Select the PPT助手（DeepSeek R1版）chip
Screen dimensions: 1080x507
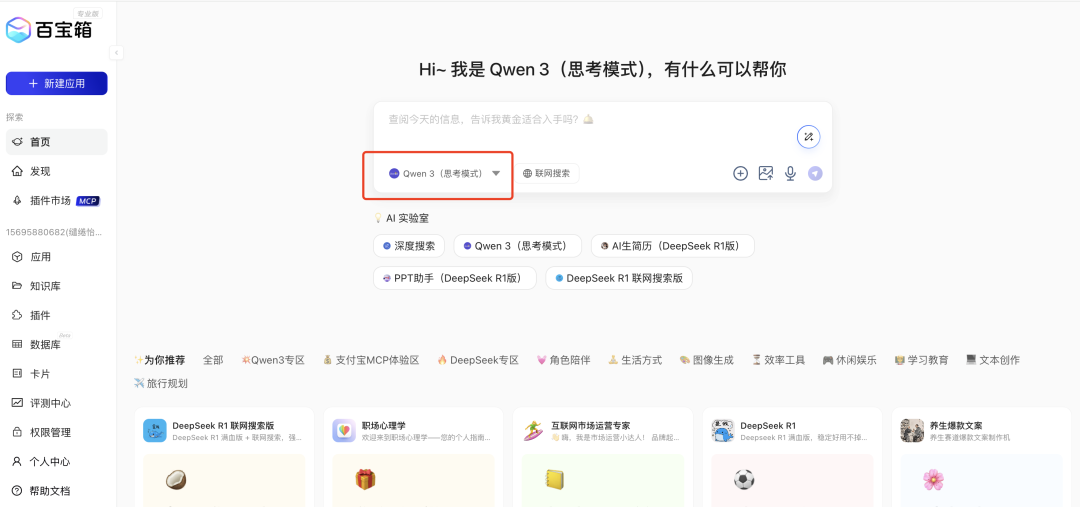click(455, 278)
